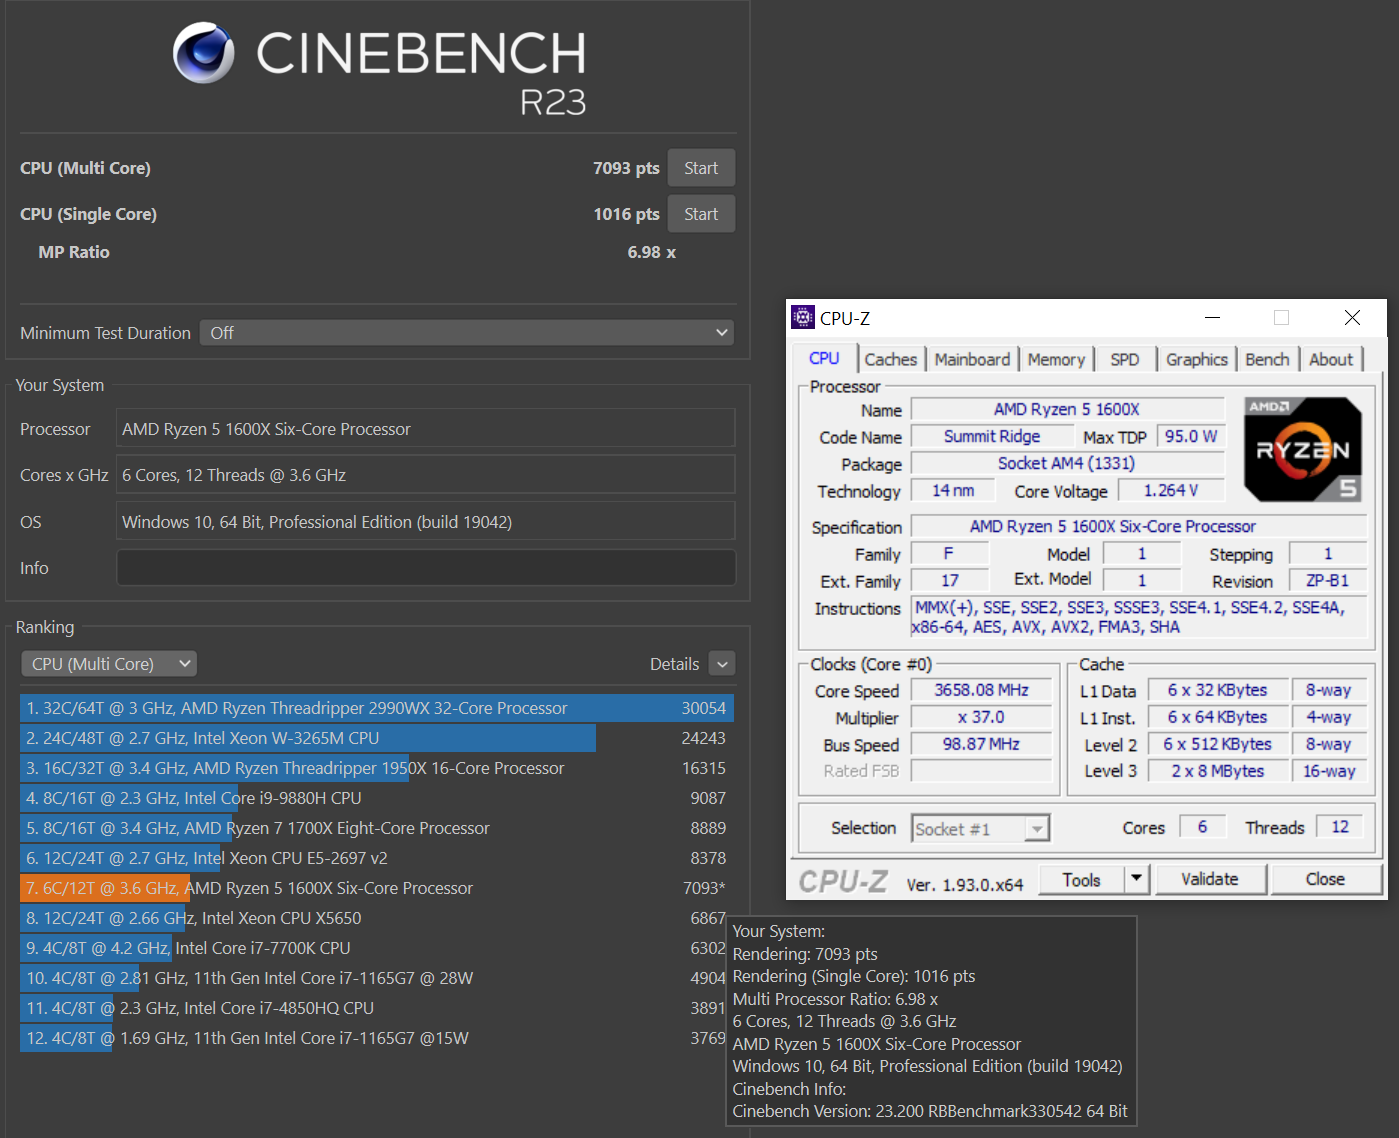Click the Package value Socket AM4 (1331)

(x=1067, y=463)
